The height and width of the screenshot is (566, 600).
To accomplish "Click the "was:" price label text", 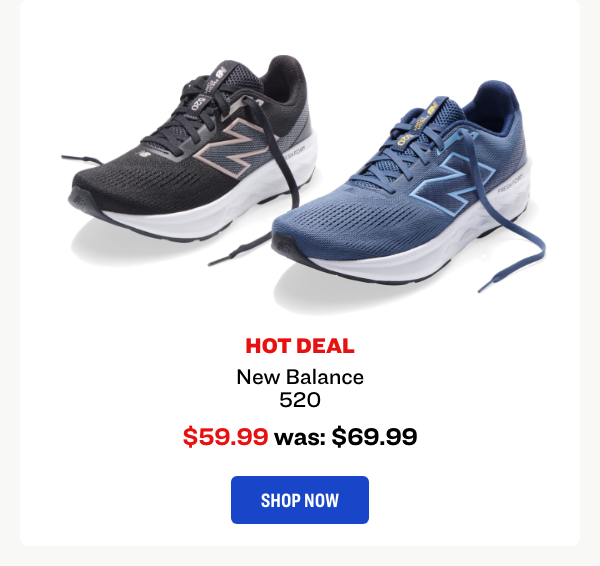I will pyautogui.click(x=300, y=437).
